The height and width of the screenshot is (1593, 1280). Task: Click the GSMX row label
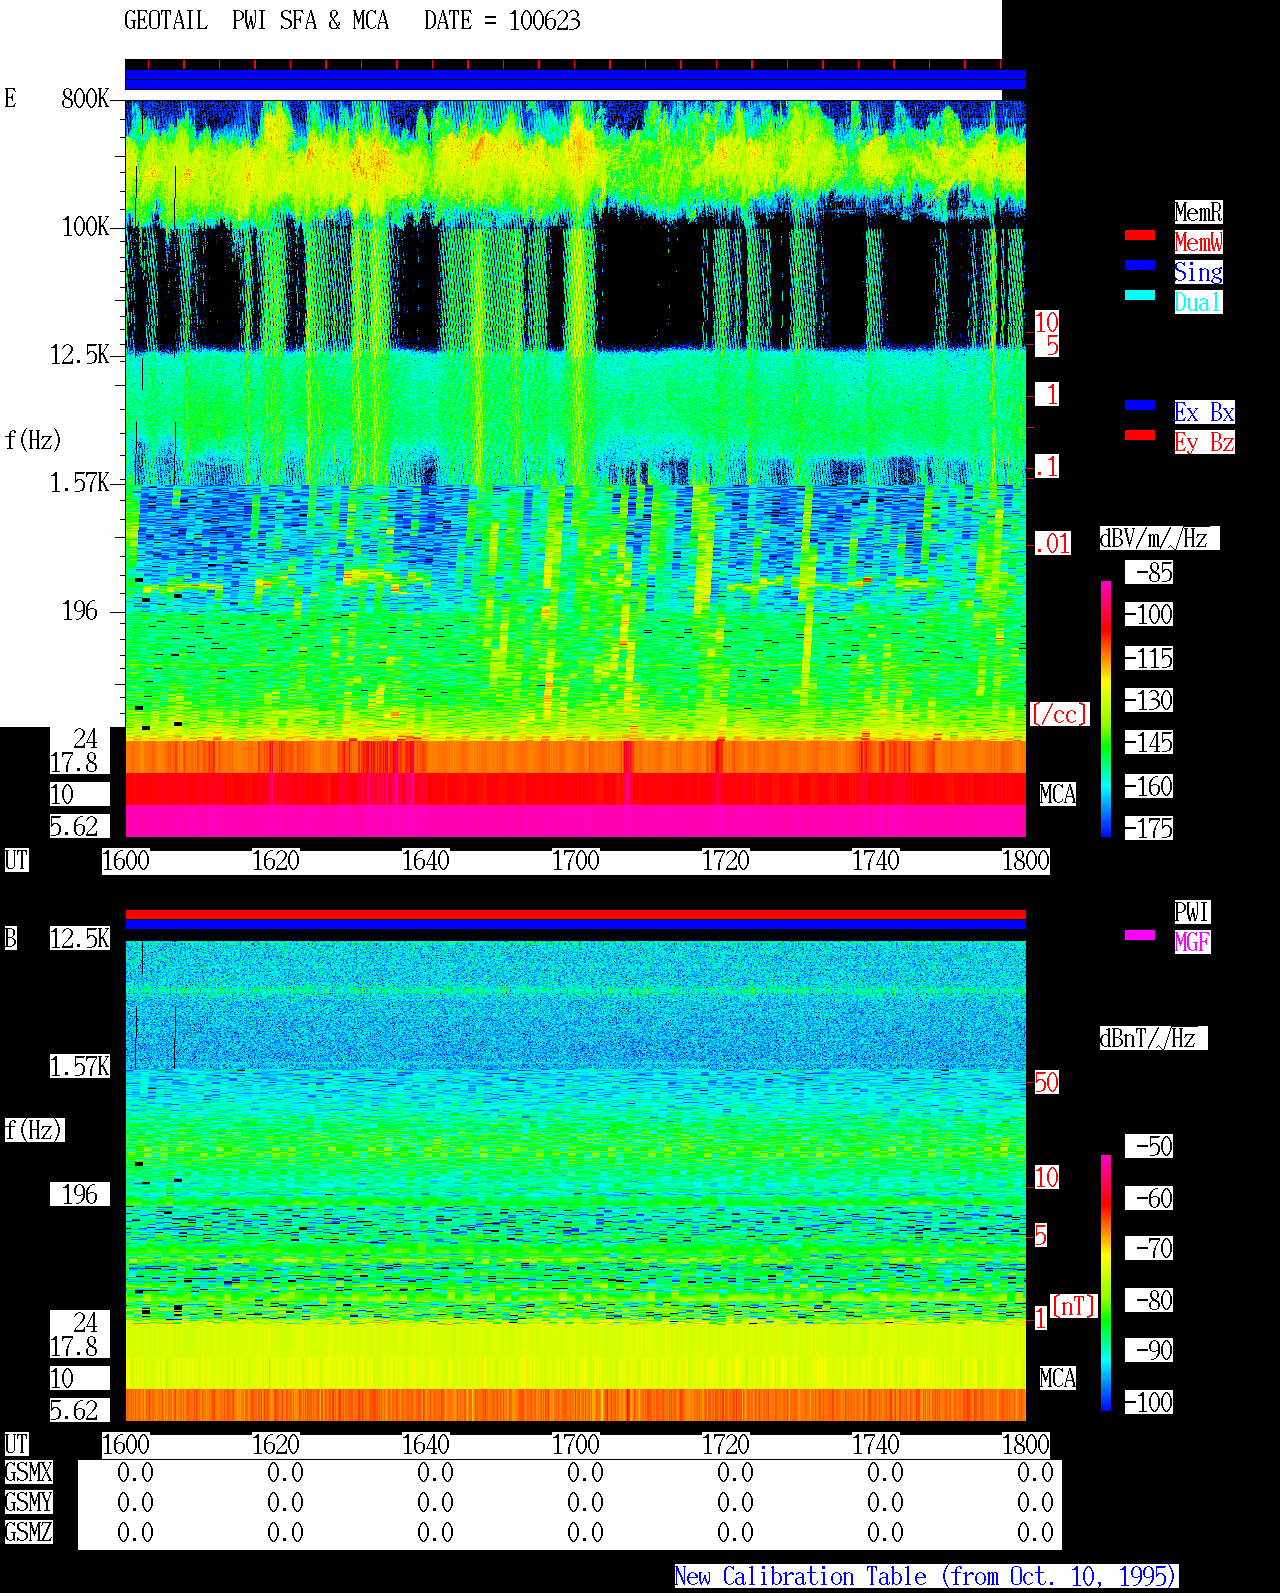(x=28, y=1472)
